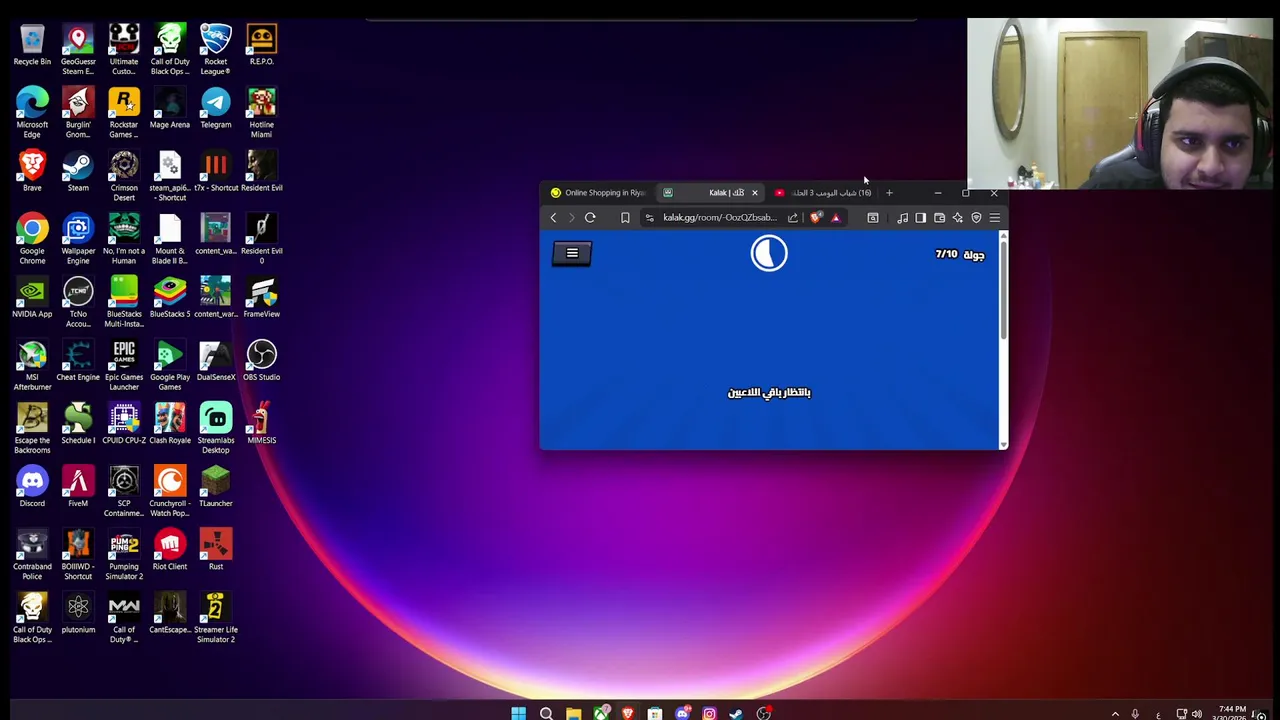Open Brave playlist music note icon

(x=903, y=218)
